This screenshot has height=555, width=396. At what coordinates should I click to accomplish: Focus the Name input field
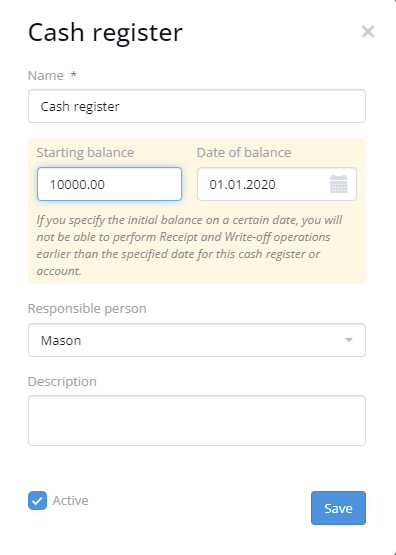[x=197, y=106]
